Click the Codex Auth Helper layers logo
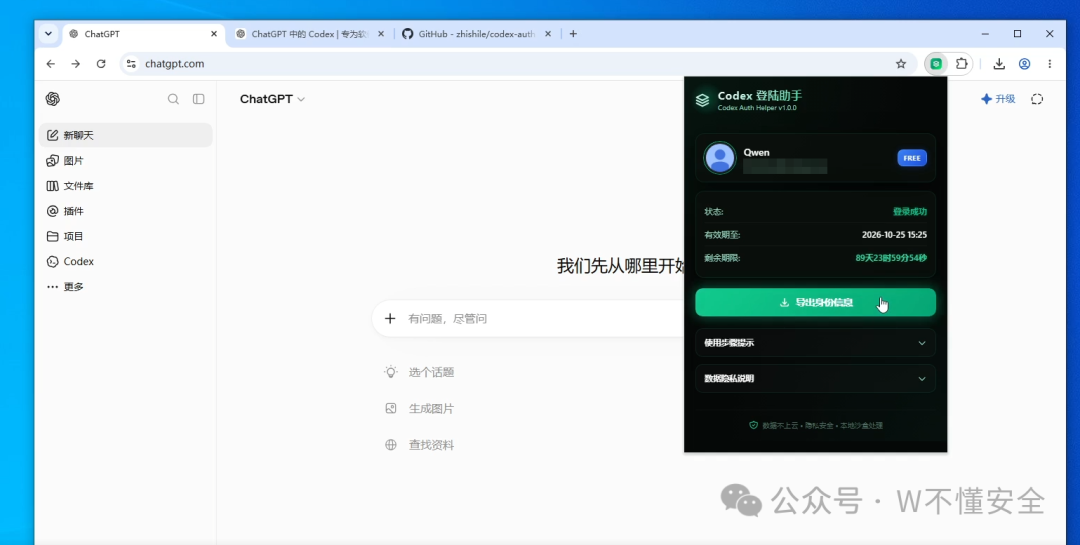The height and width of the screenshot is (545, 1080). point(703,100)
